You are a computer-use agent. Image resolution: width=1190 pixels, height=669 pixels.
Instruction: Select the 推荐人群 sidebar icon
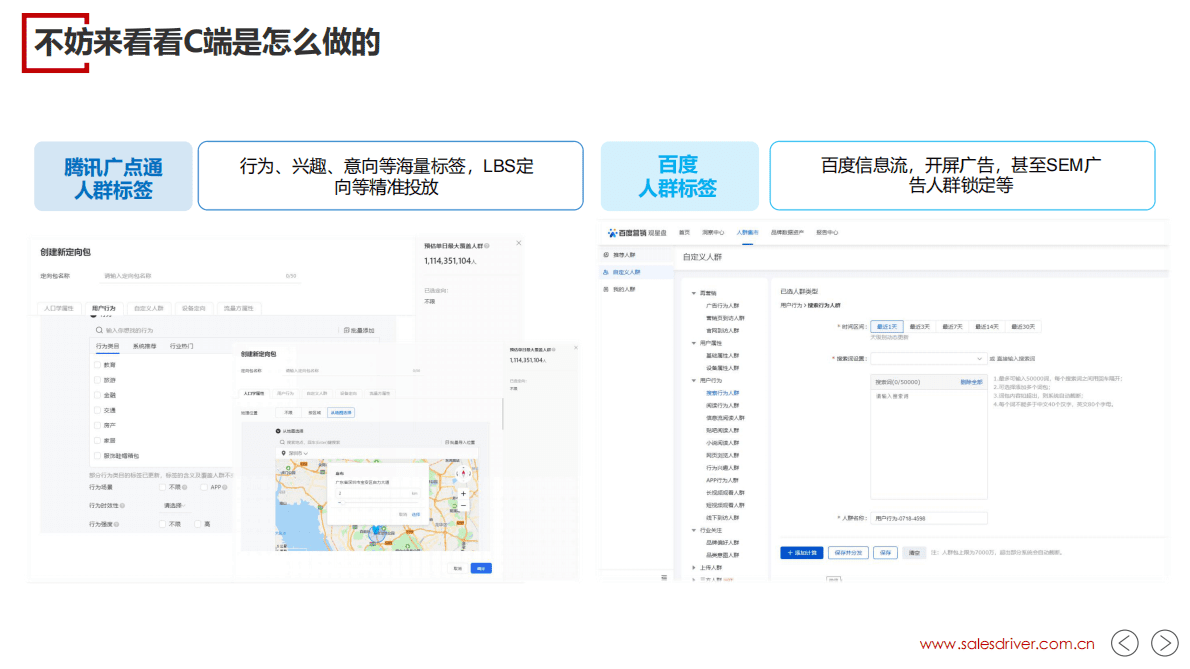click(x=606, y=254)
